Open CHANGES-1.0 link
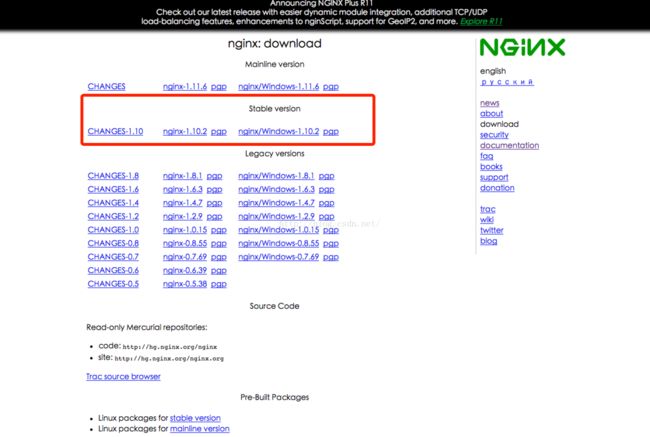 tap(113, 230)
